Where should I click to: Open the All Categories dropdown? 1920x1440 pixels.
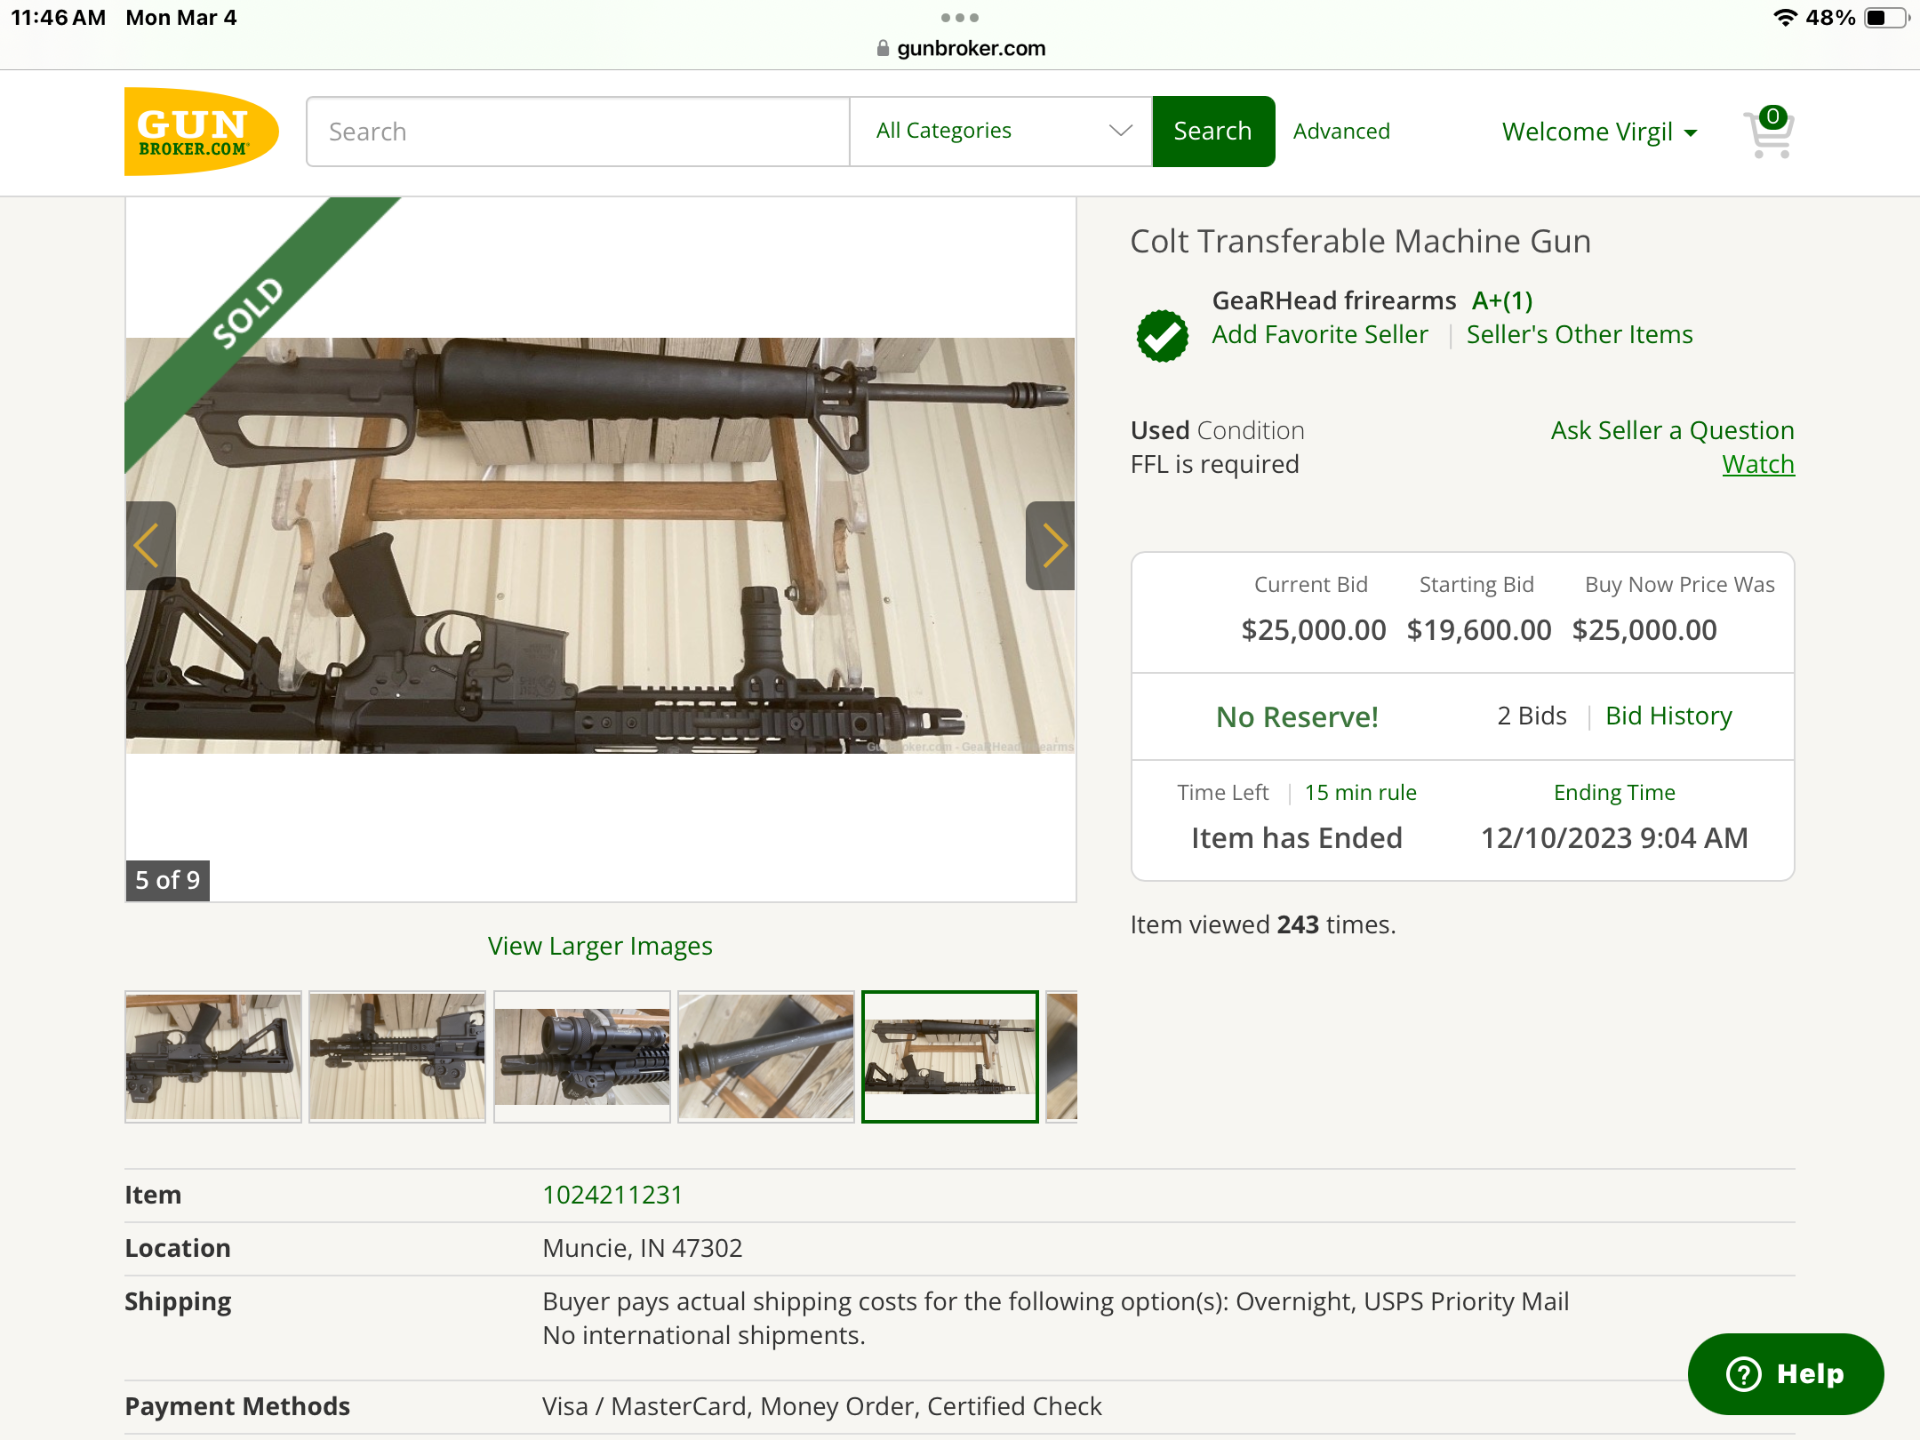[x=1000, y=131]
